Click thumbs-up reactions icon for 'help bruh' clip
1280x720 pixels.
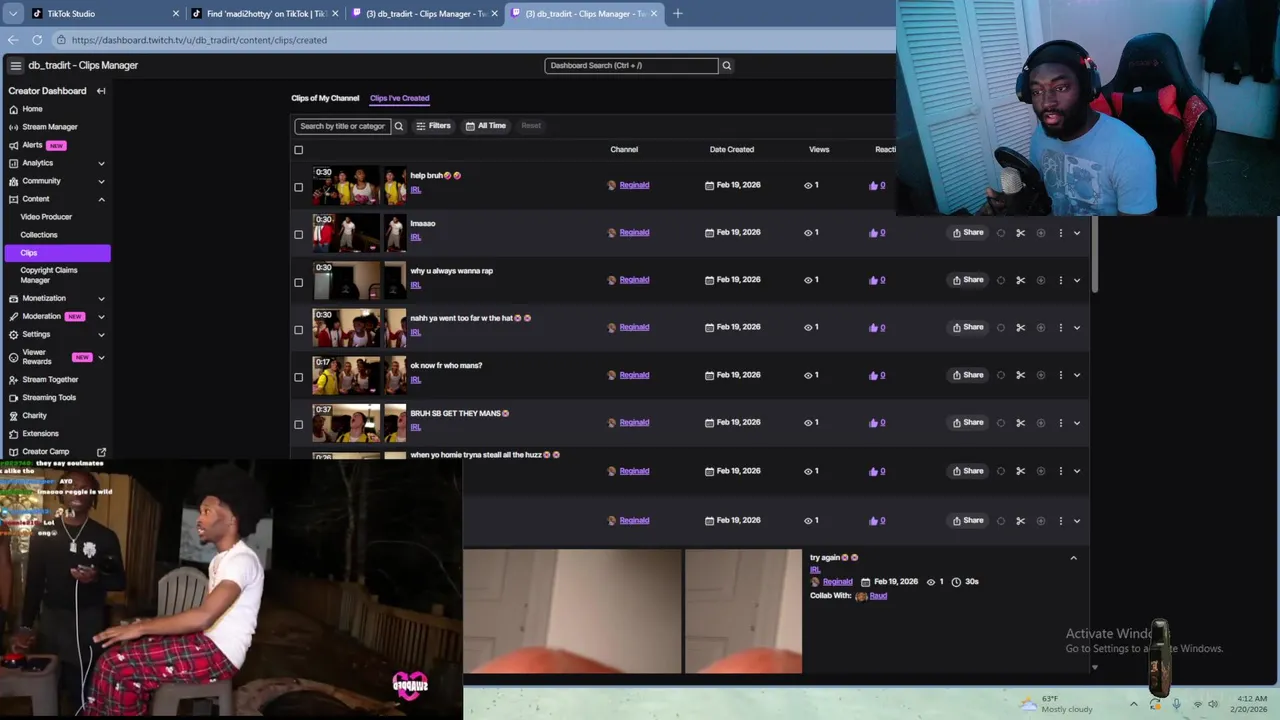[x=873, y=185]
